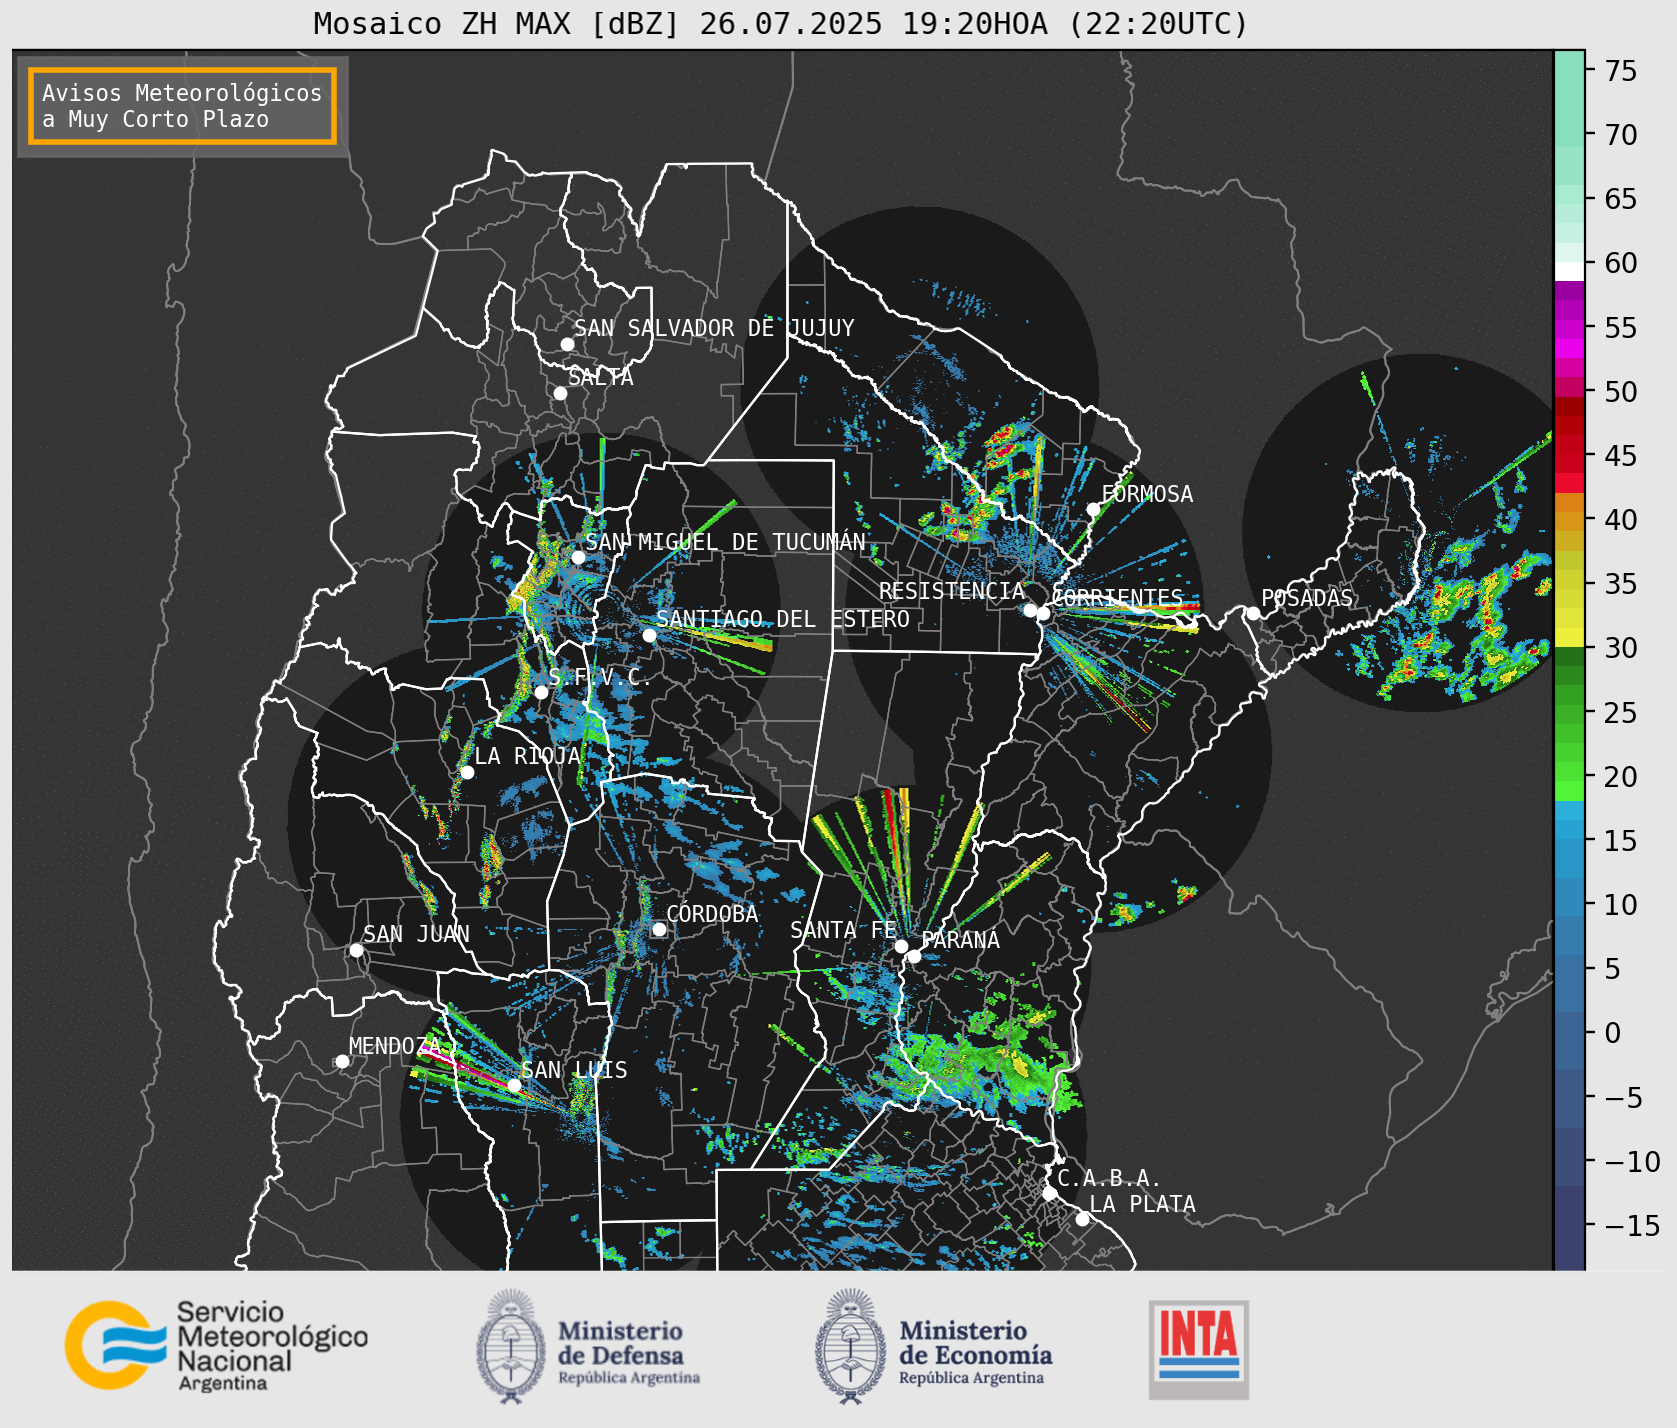Click the SAN SALVADOR DE JUJUY label
The height and width of the screenshot is (1428, 1677).
tap(714, 328)
